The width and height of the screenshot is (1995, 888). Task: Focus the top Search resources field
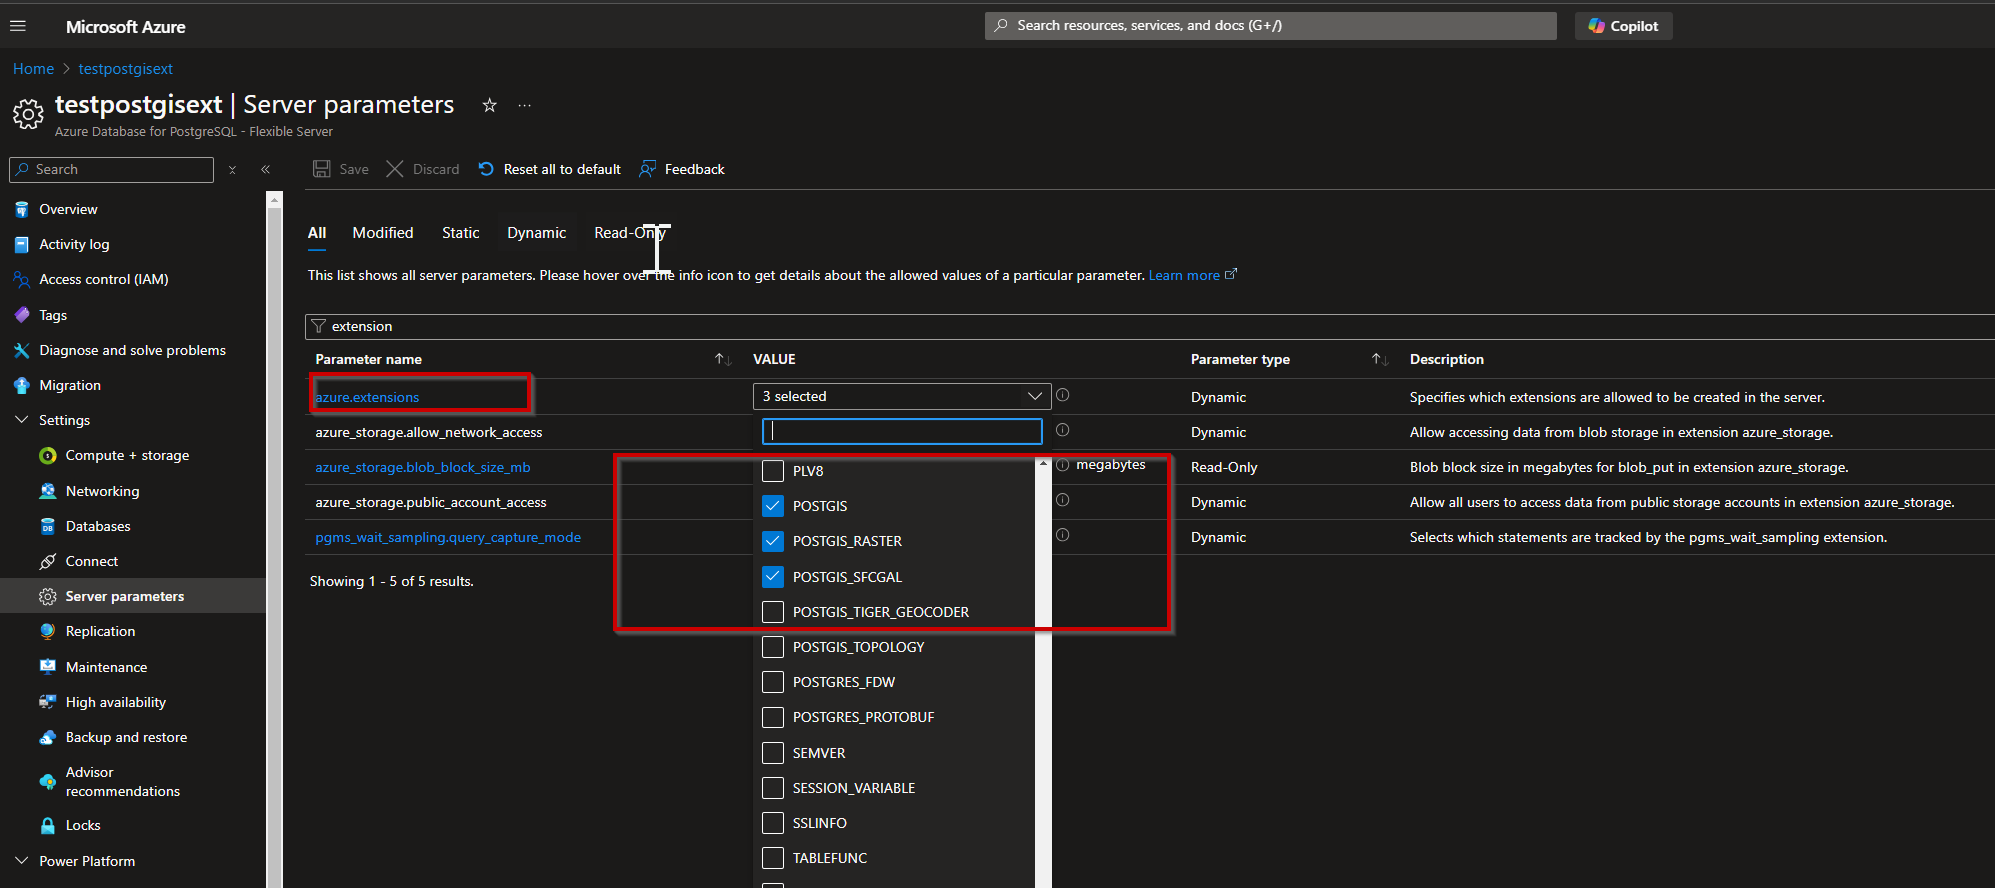[1270, 26]
